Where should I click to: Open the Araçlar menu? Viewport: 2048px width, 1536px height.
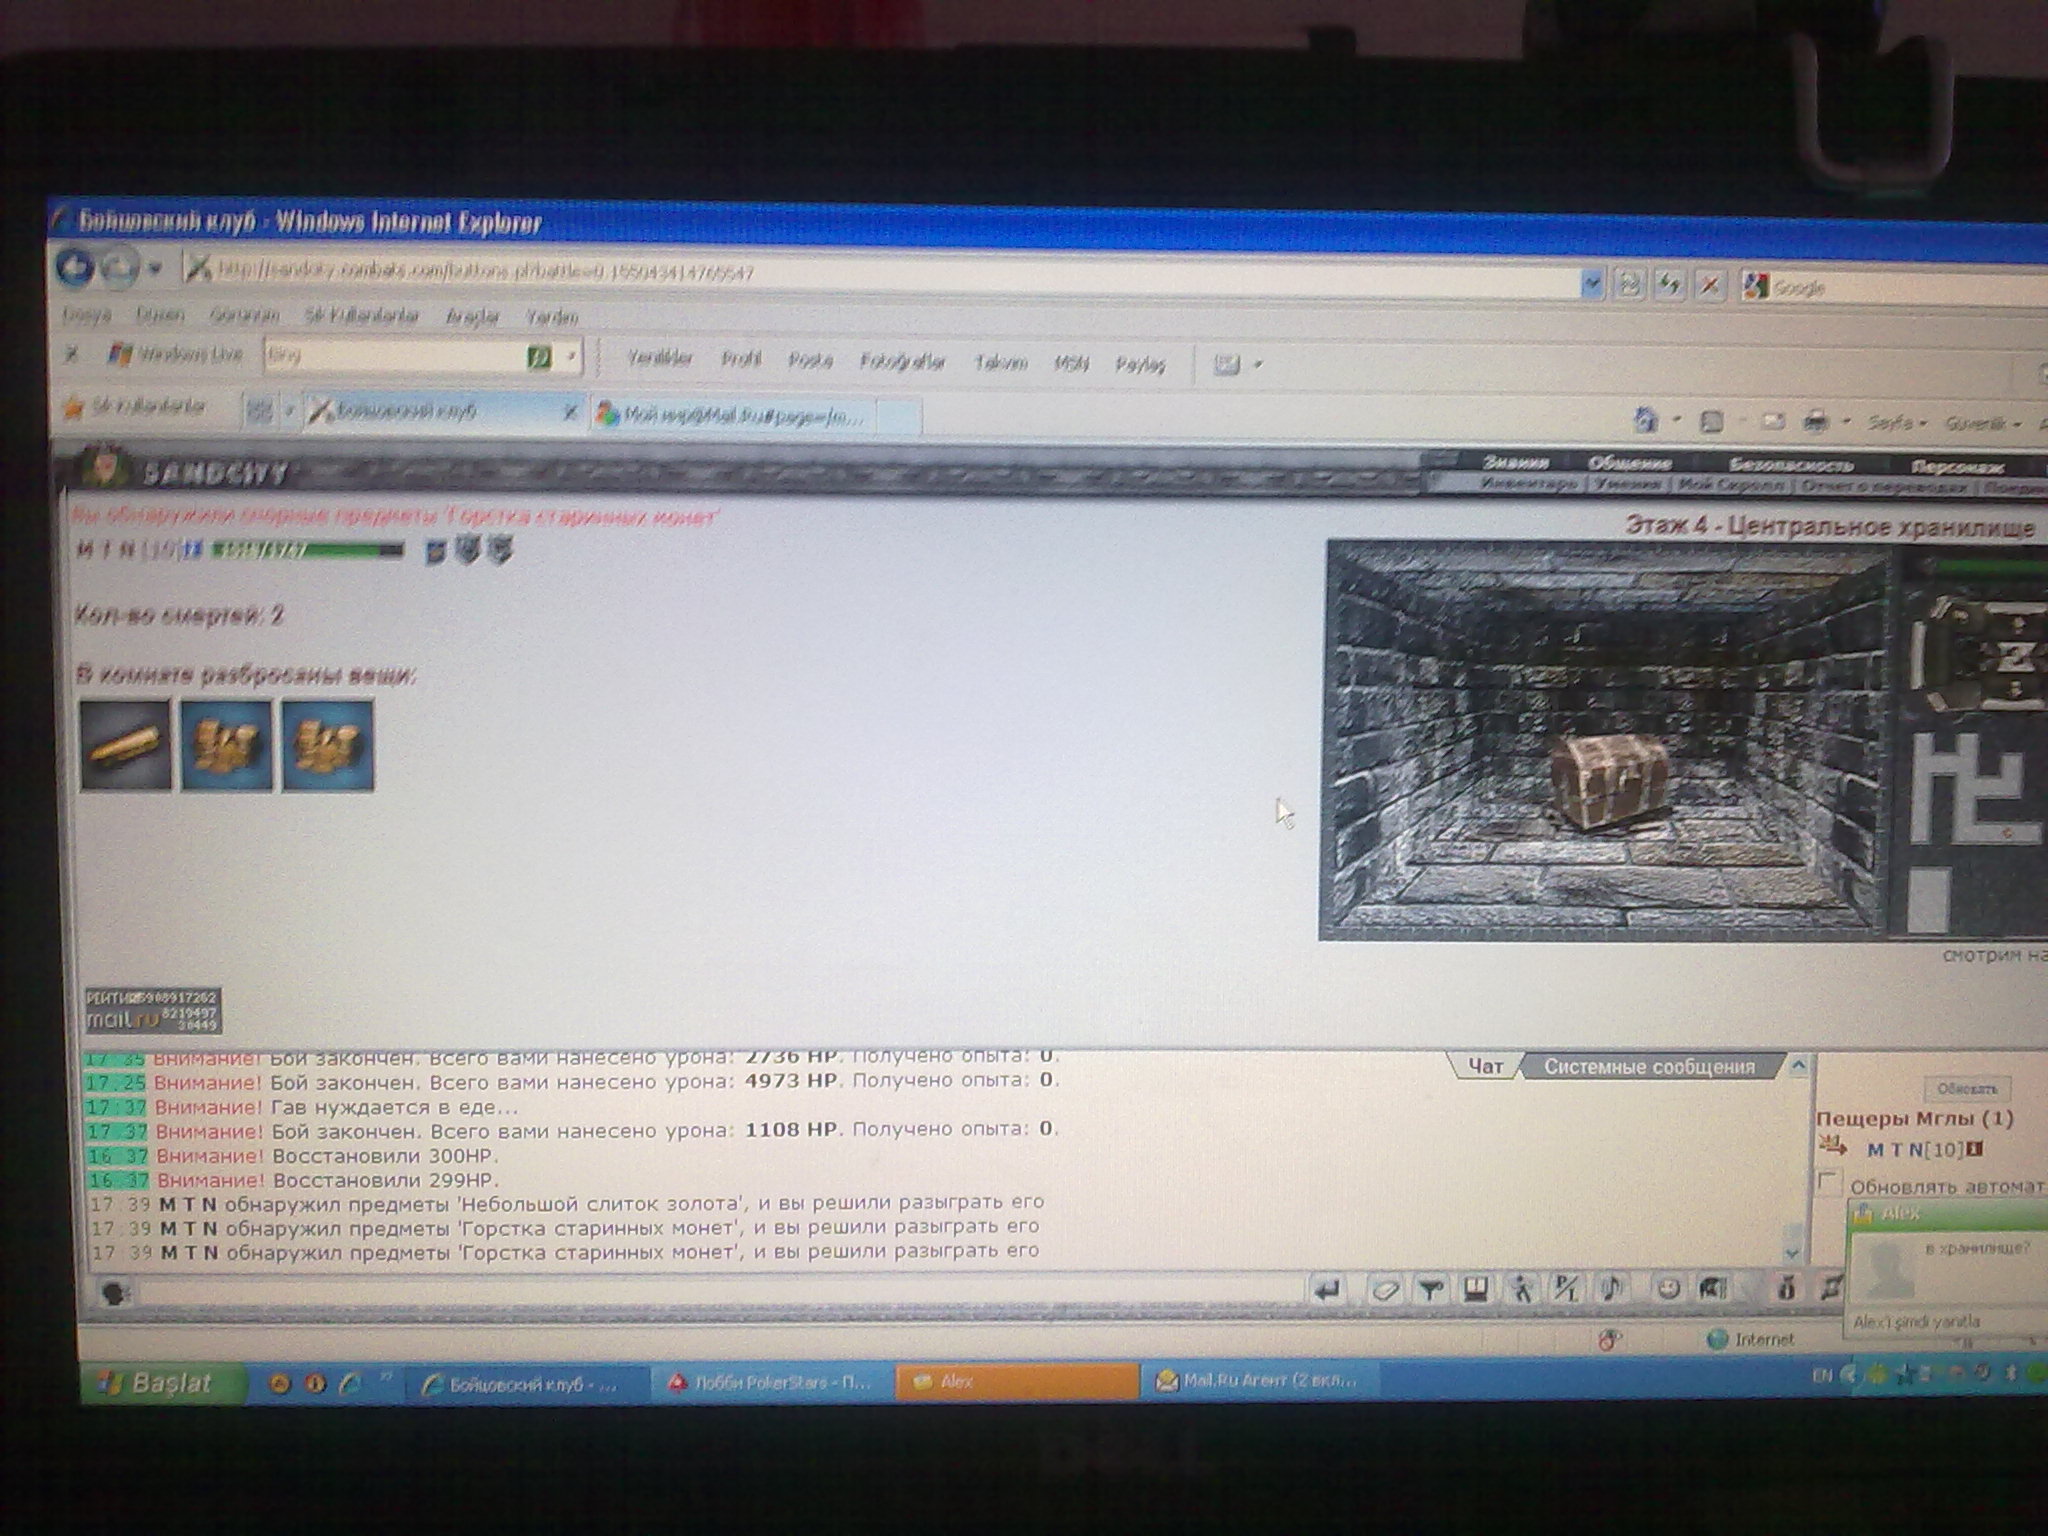tap(472, 317)
